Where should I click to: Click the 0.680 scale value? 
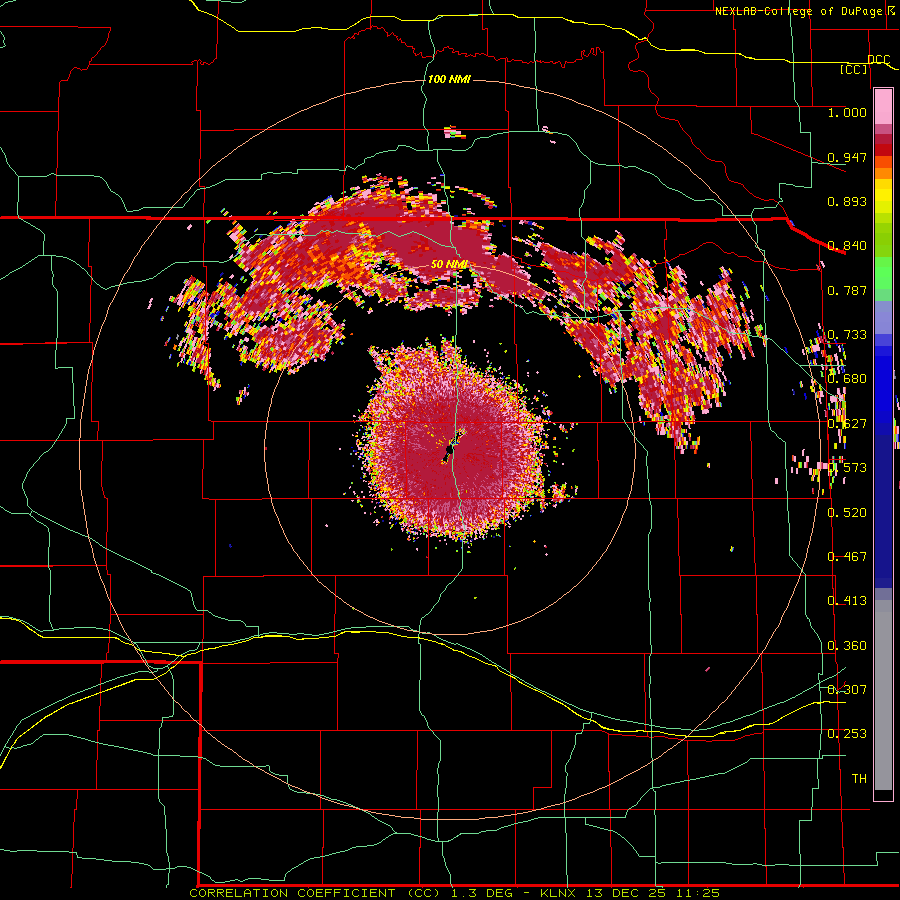tap(847, 379)
